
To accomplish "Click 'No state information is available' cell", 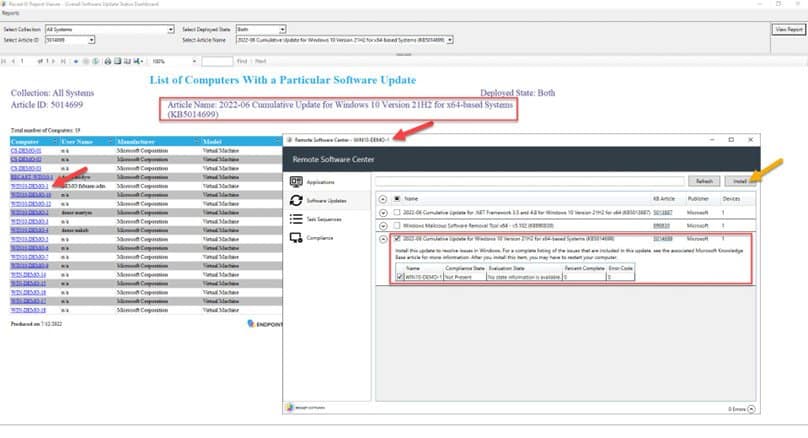I will [x=524, y=277].
